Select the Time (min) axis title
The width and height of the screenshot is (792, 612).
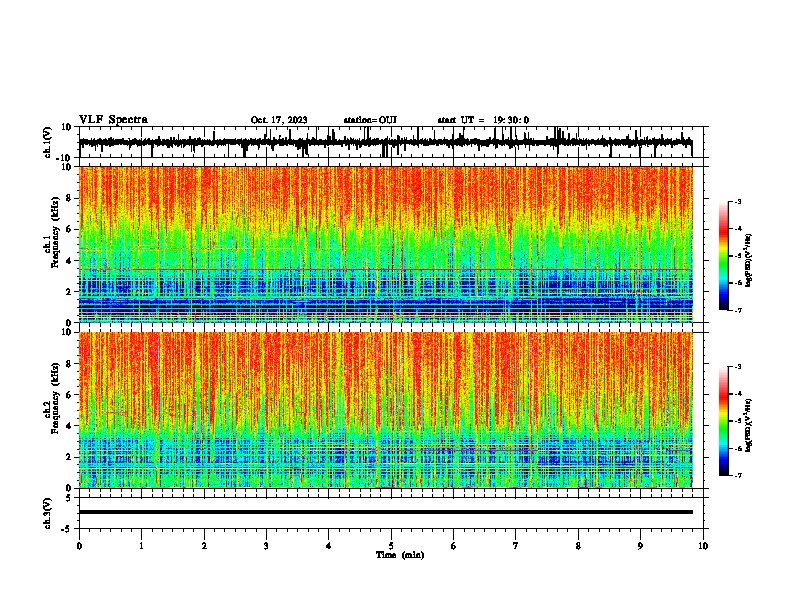[400, 555]
